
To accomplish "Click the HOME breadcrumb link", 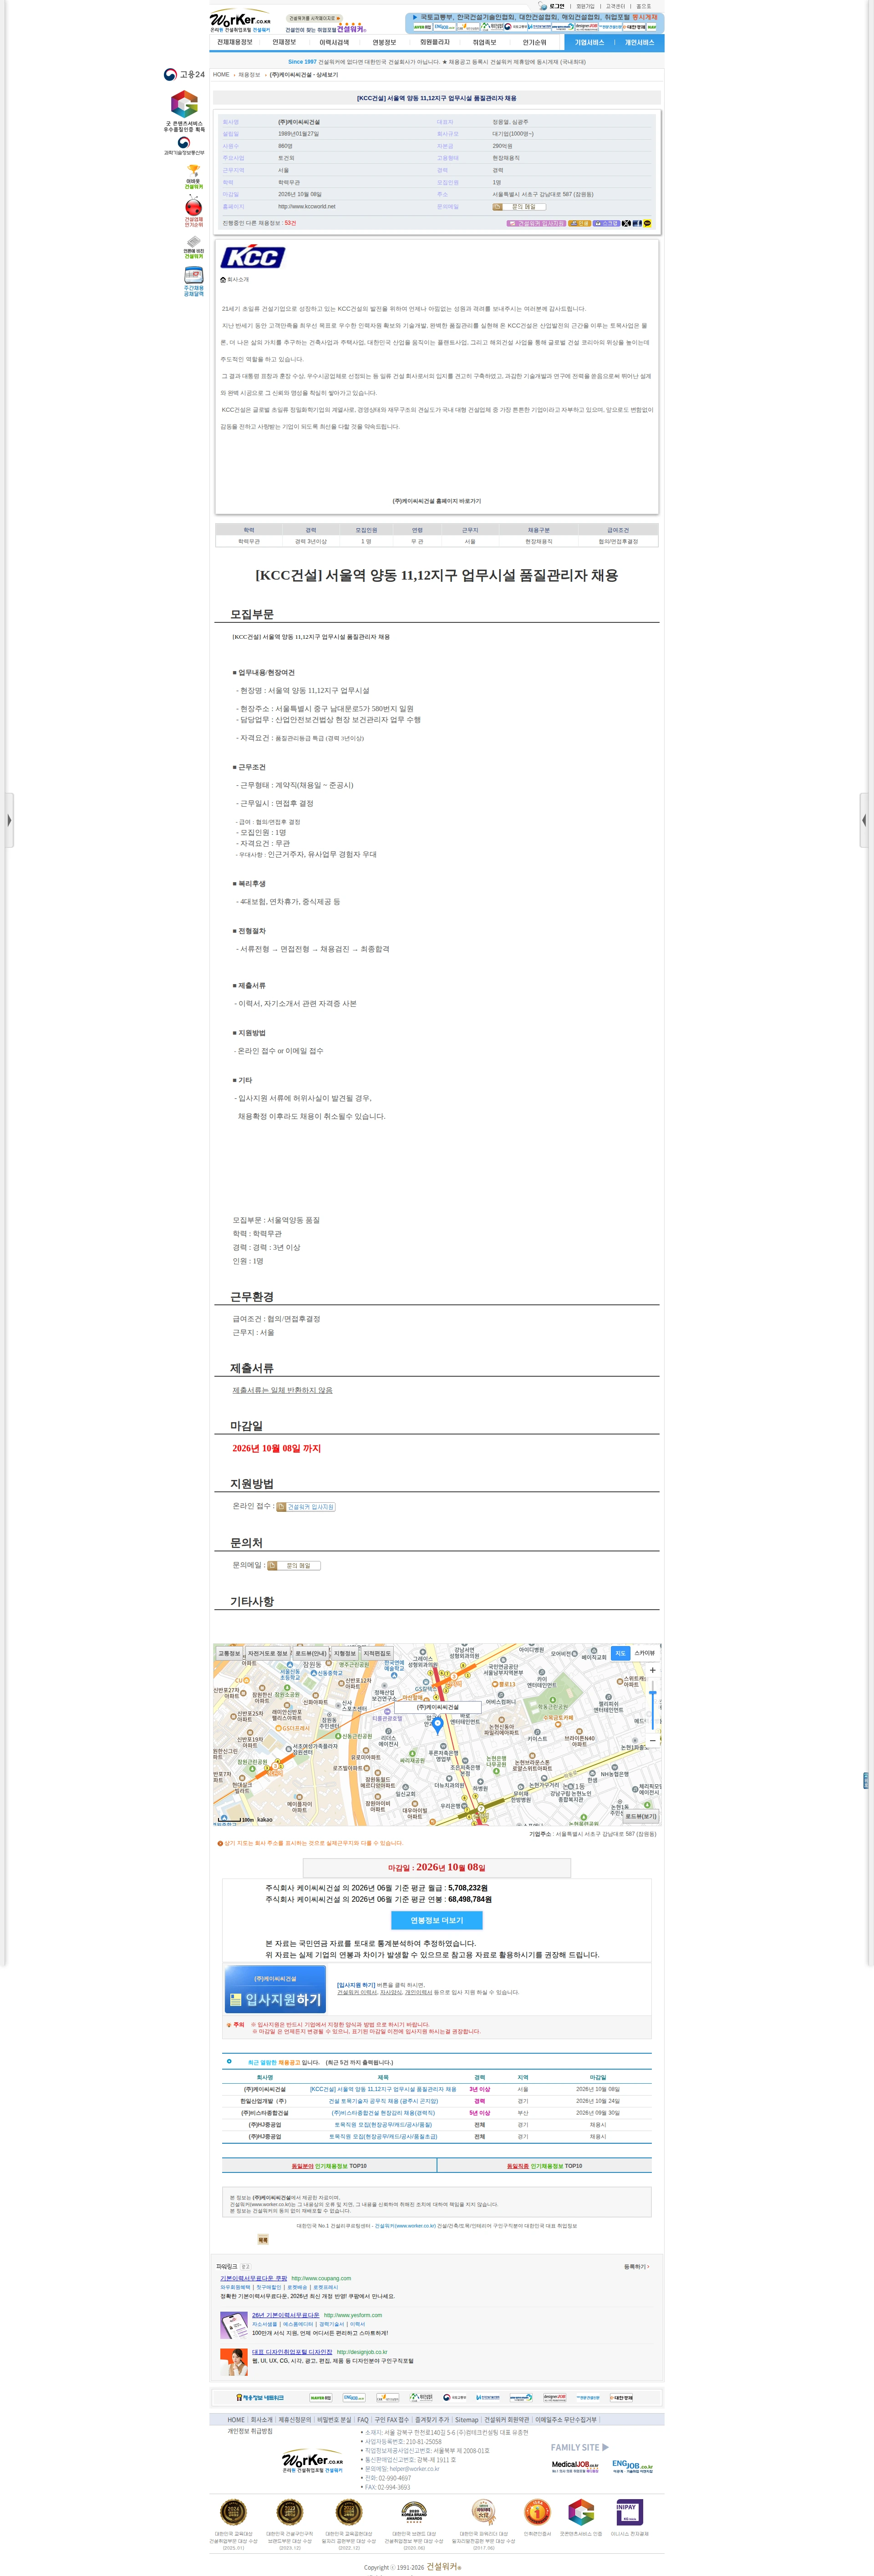I will click(x=221, y=75).
